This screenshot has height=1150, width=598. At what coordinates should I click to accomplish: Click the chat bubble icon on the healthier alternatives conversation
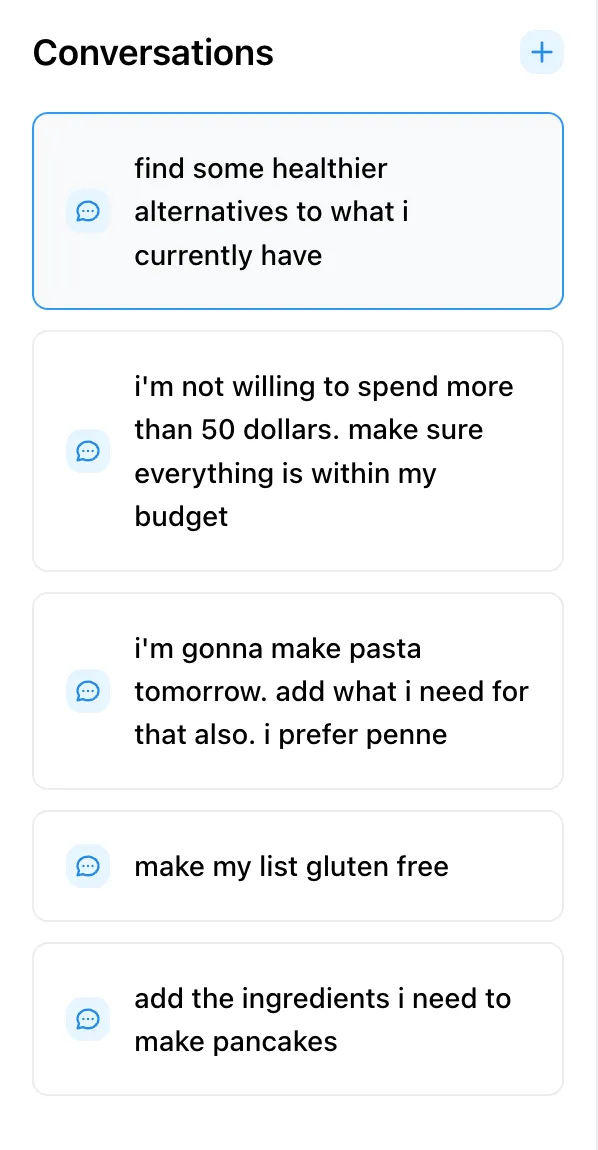pyautogui.click(x=88, y=211)
